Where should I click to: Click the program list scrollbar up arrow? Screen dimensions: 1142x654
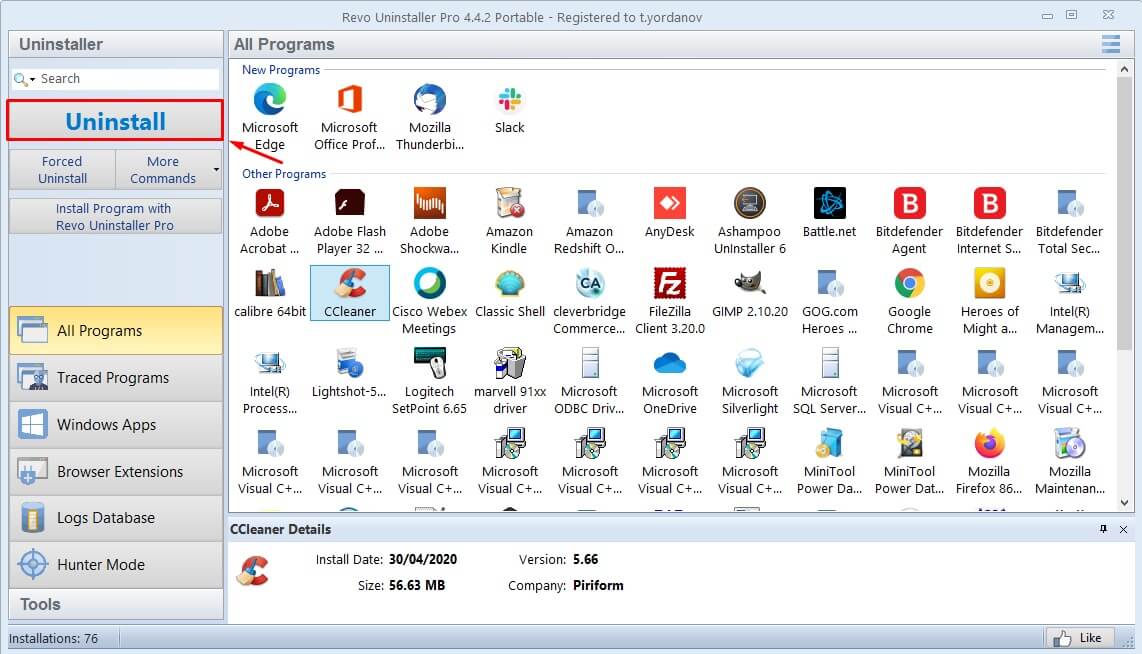1125,69
